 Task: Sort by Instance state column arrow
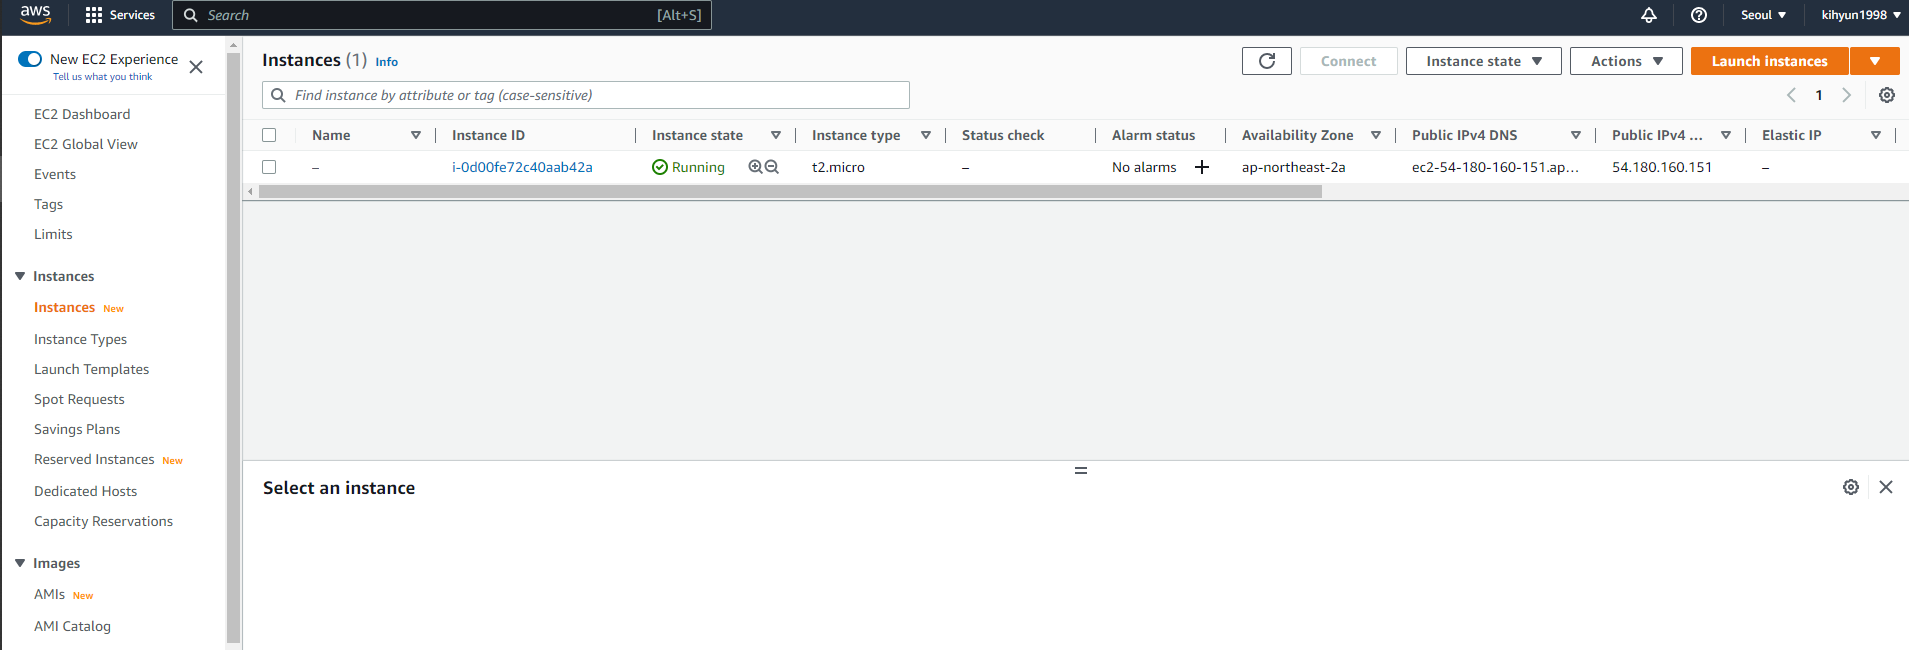pyautogui.click(x=776, y=135)
